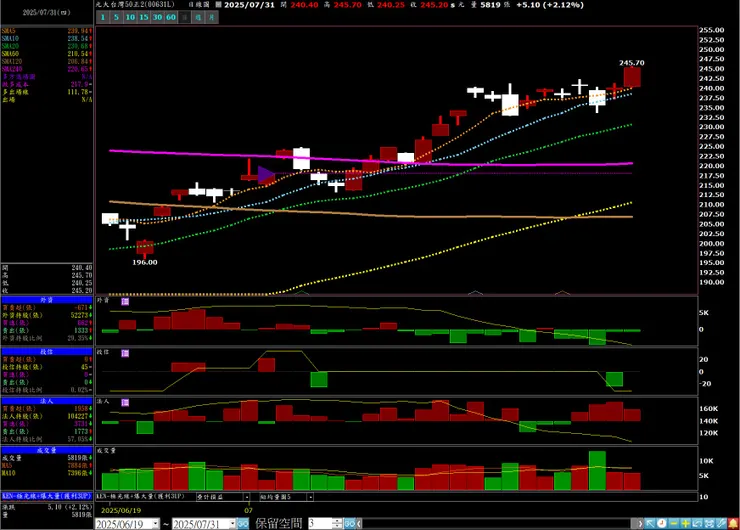The height and width of the screenshot is (530, 740).
Task: Click the 2025/06/19 yellow date axis label
Action: coord(121,511)
